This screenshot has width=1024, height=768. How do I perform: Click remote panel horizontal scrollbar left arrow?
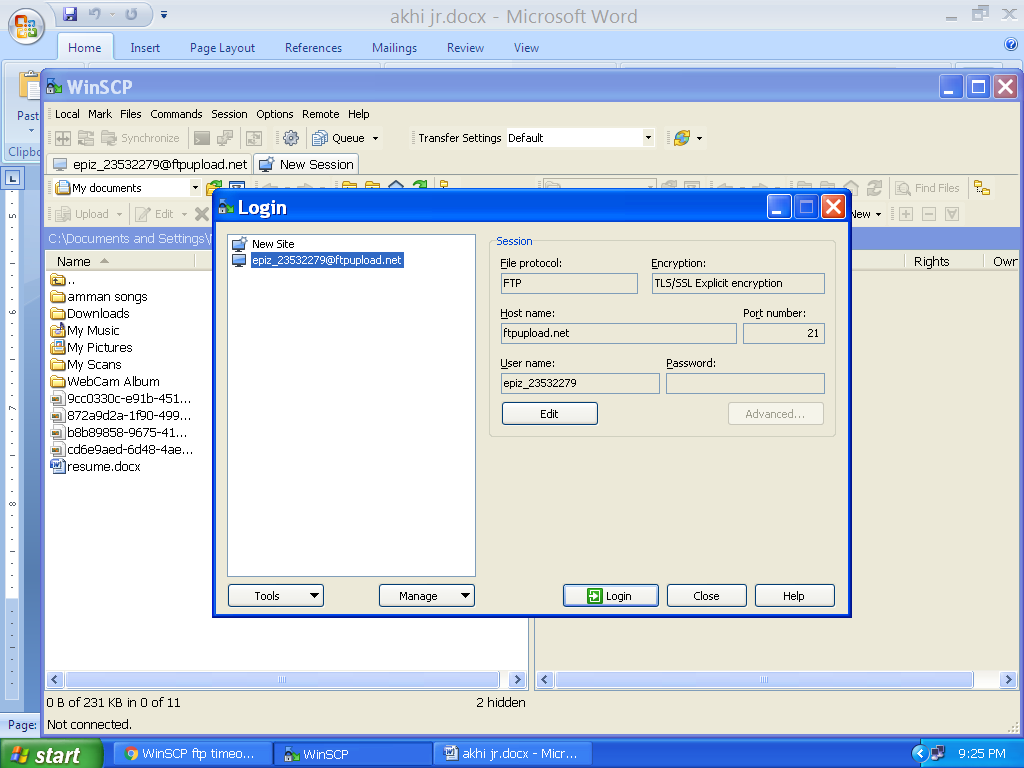tap(545, 679)
